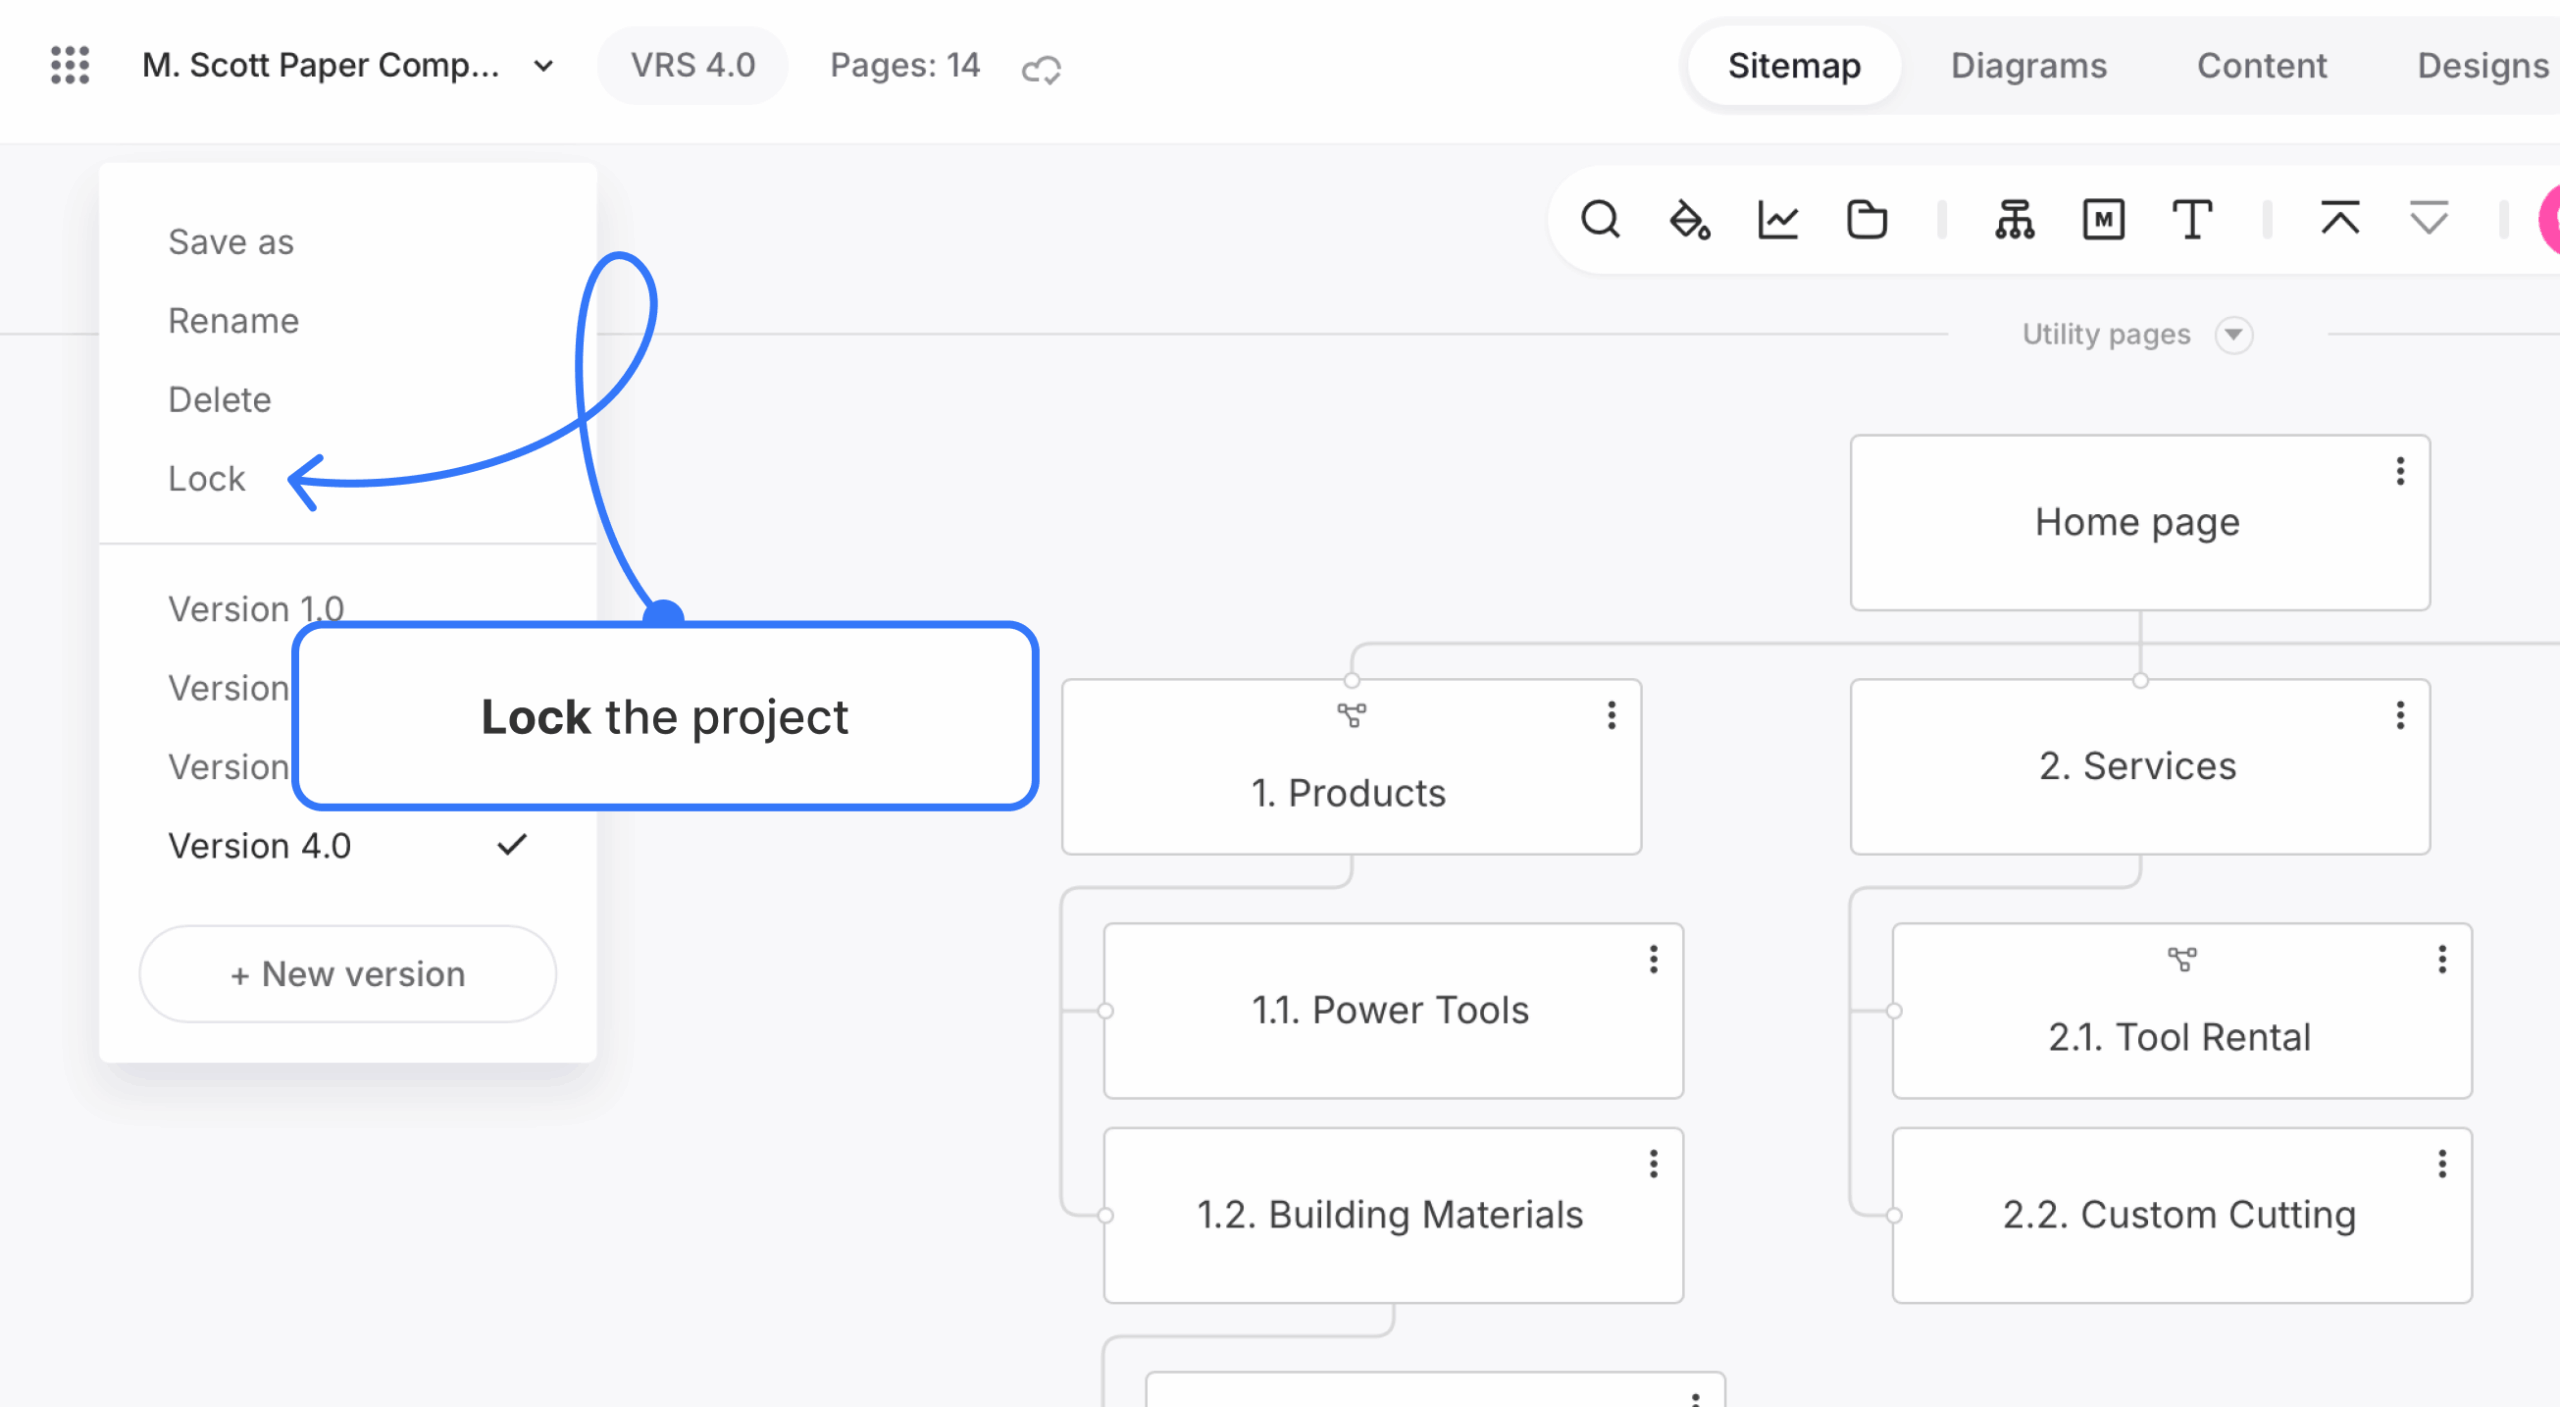
Task: Select the 2. Services page card
Action: 2140,767
